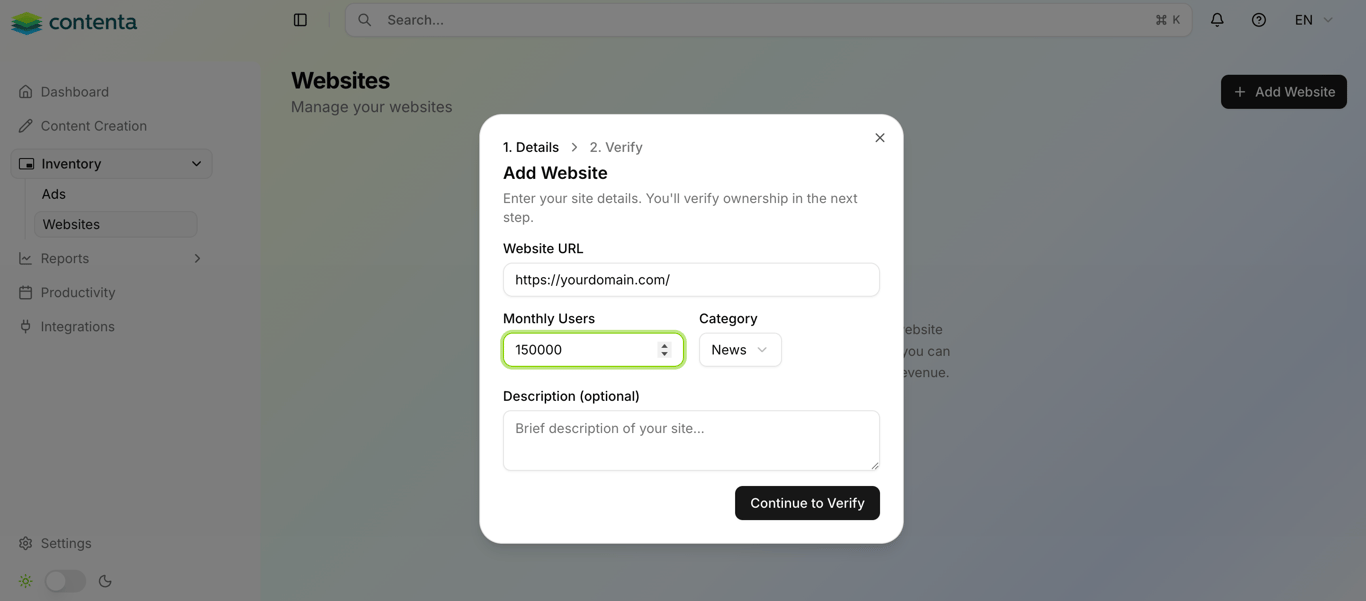
Task: Click the search magnifier icon
Action: pos(365,20)
